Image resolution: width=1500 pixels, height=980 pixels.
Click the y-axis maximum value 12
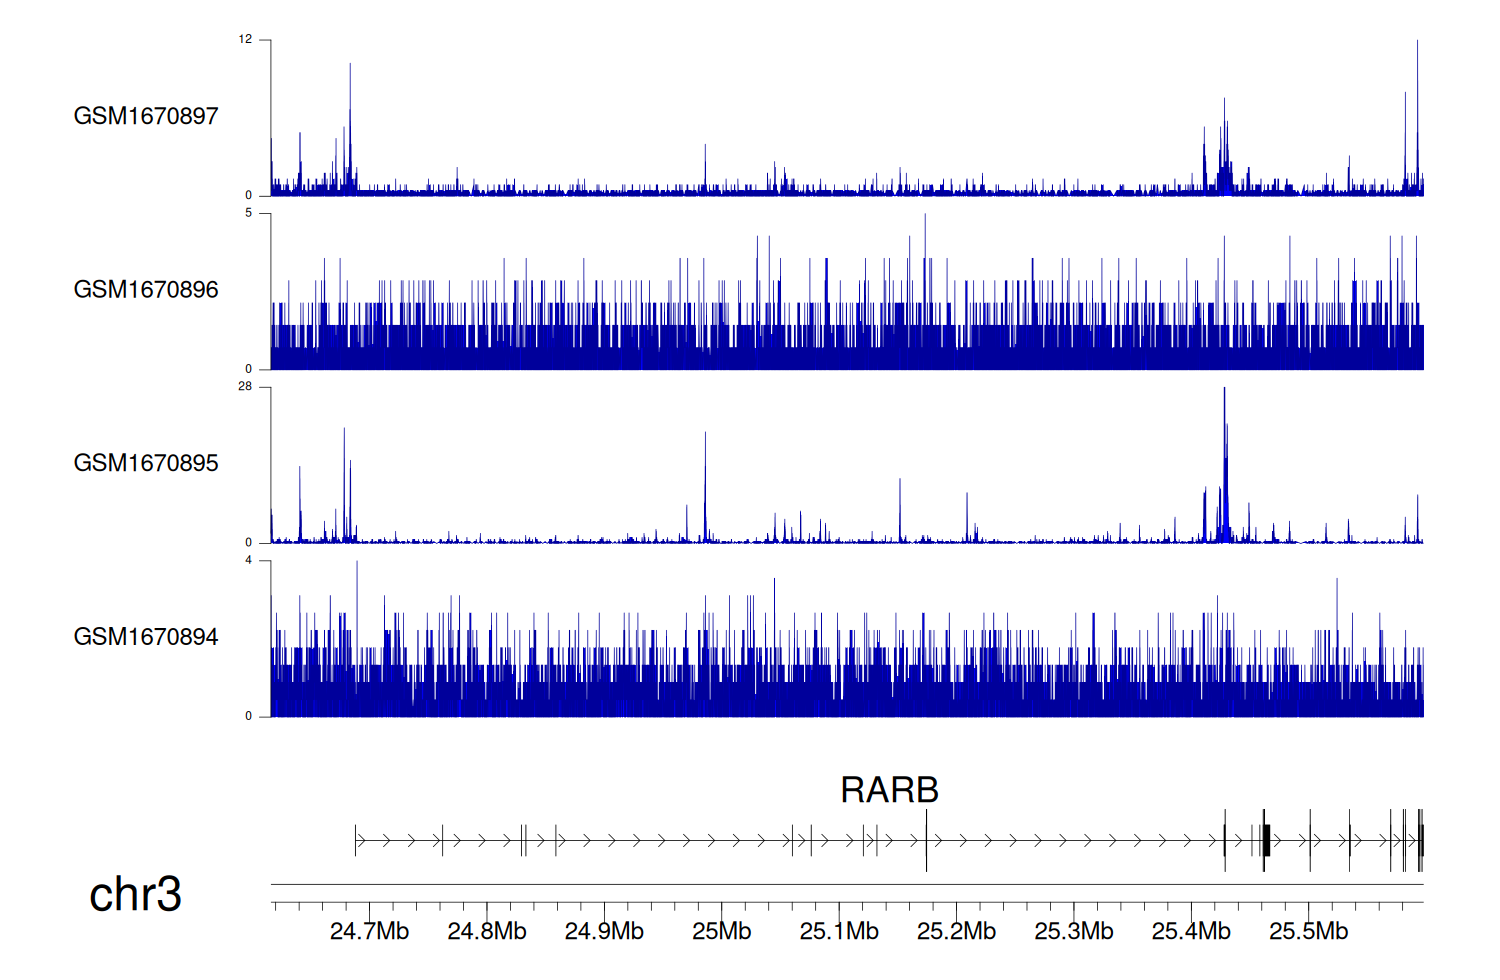[245, 40]
